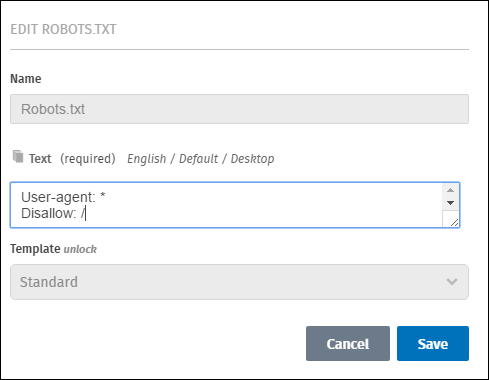Expand the Standard template chevron arrow

click(x=452, y=282)
